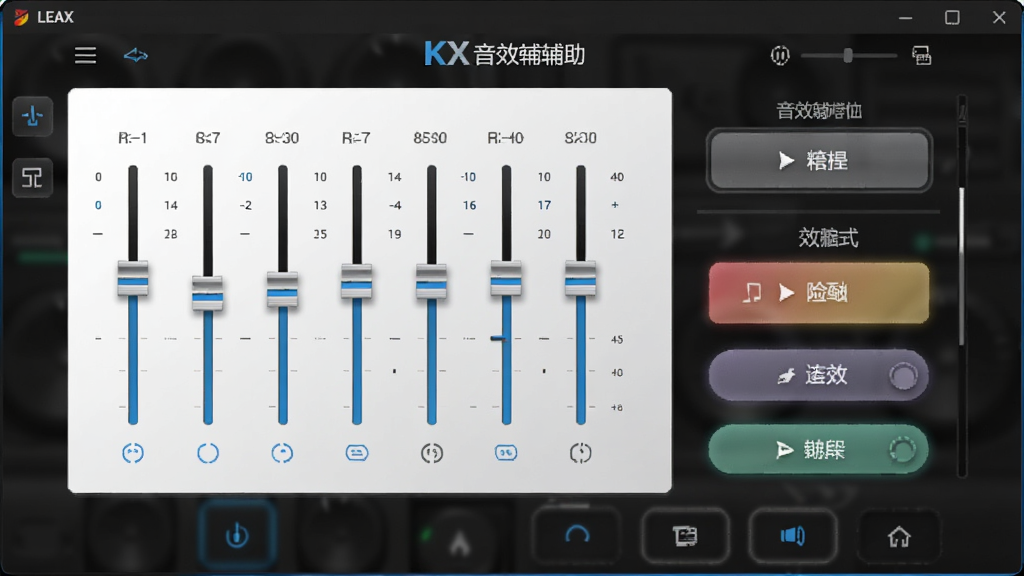The height and width of the screenshot is (576, 1024).
Task: Click circle icon under B:7 fader
Action: 208,453
